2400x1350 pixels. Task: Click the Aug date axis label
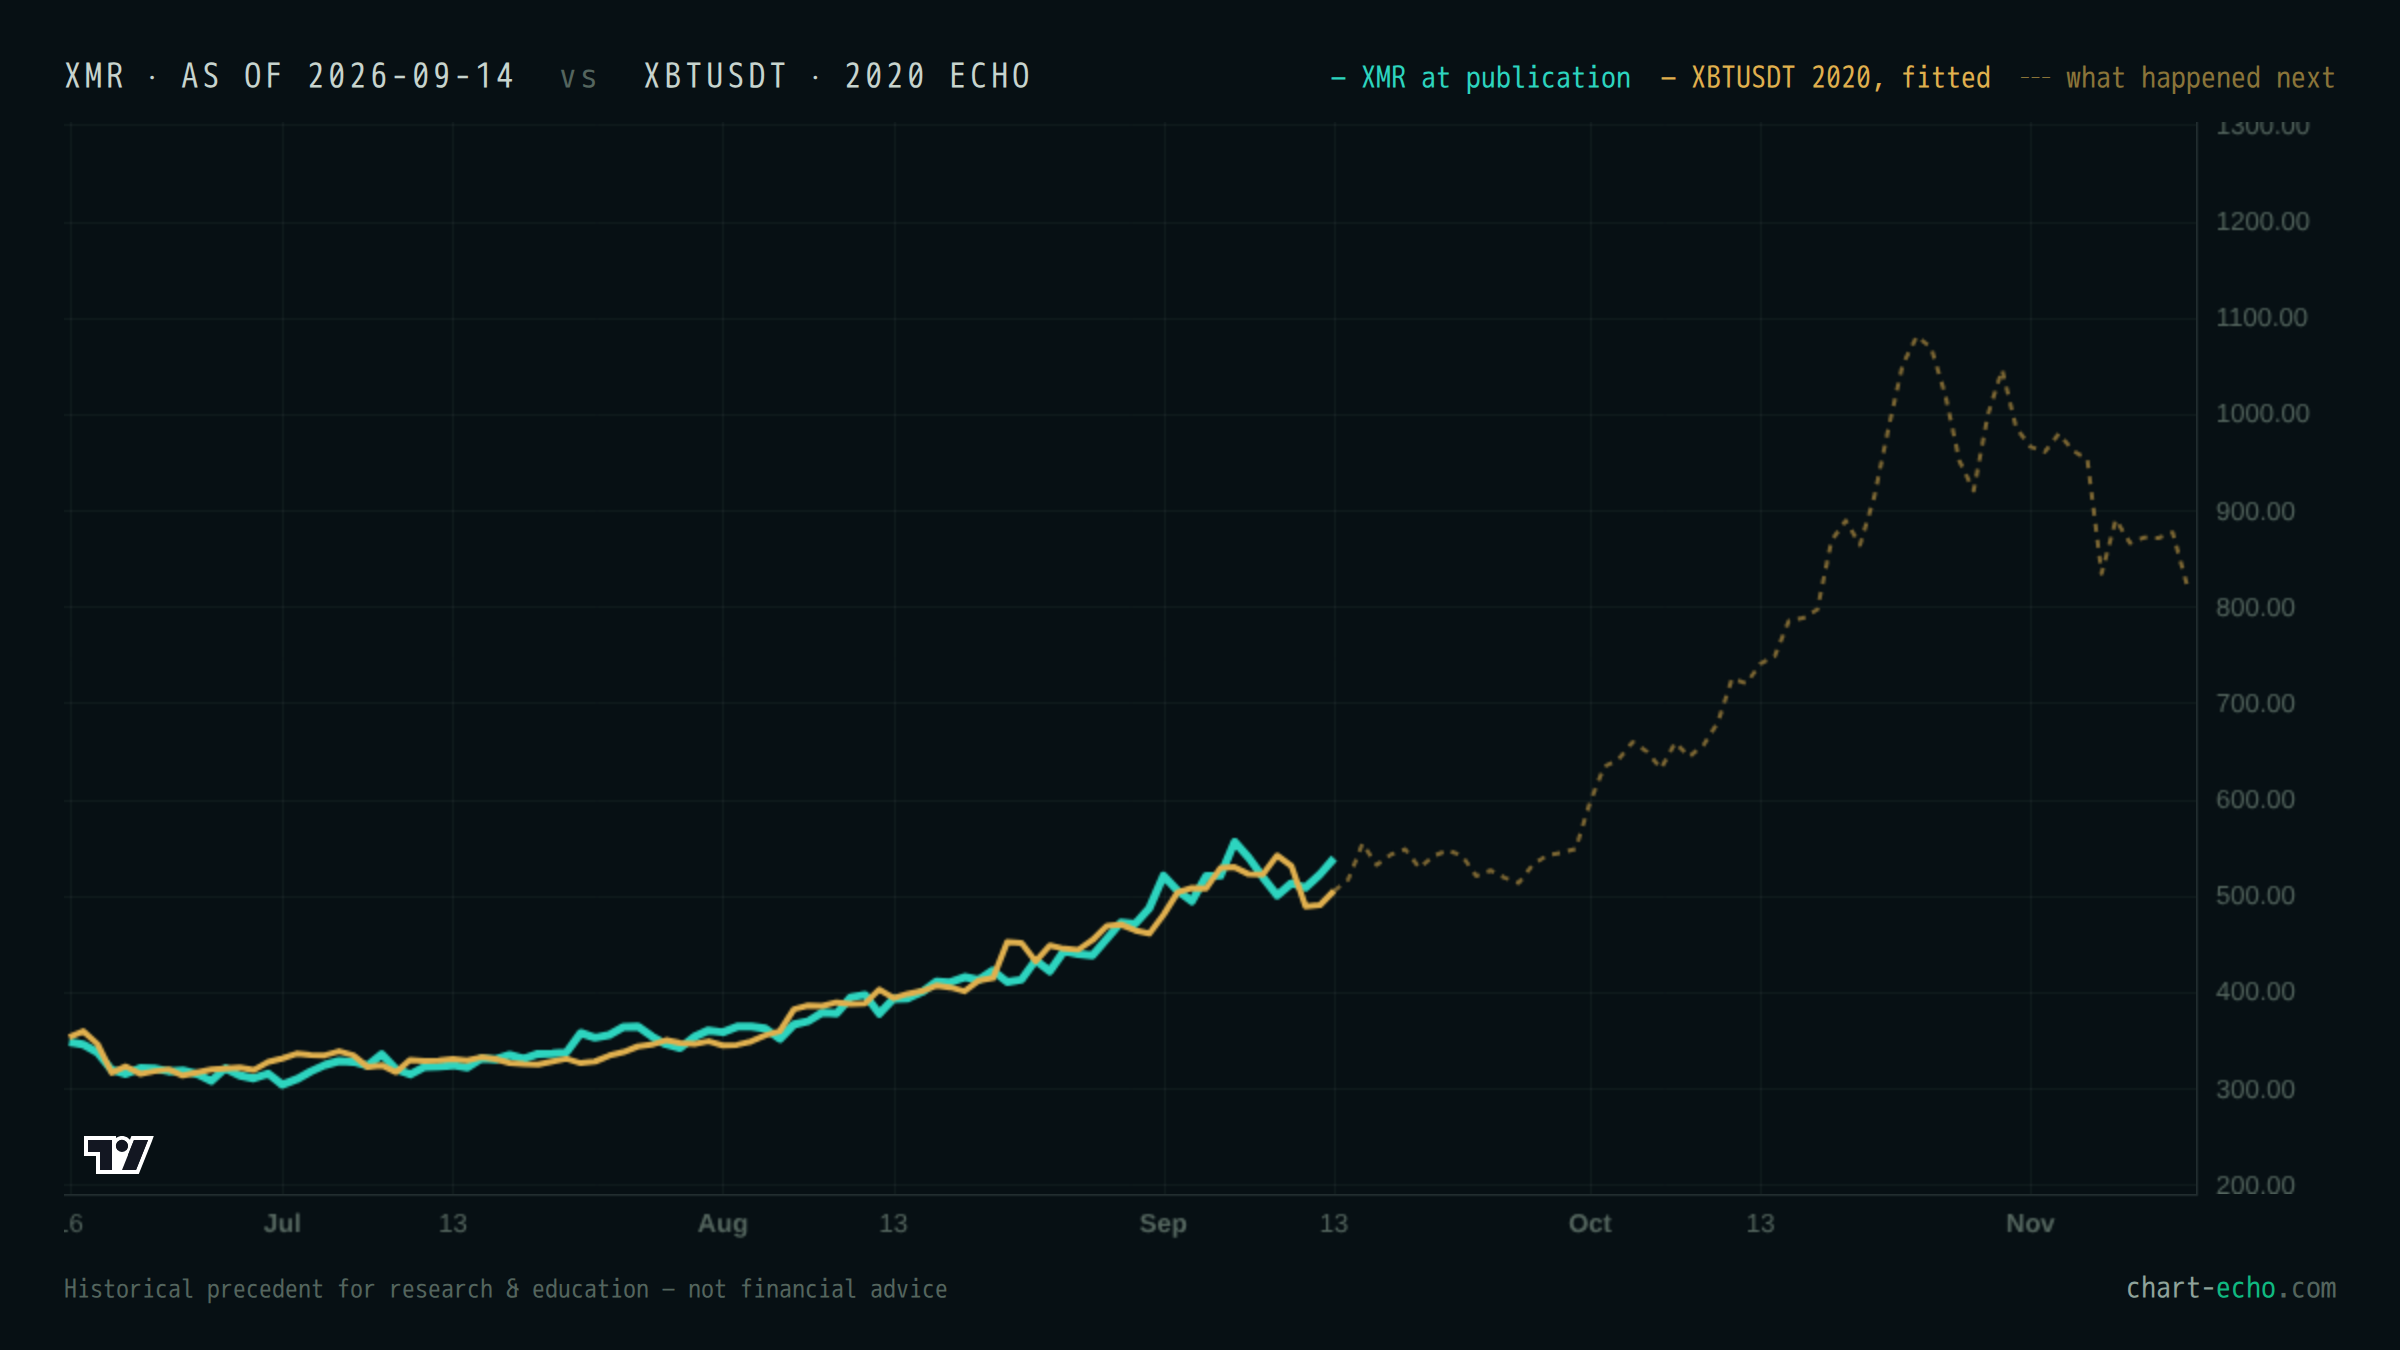[x=722, y=1224]
